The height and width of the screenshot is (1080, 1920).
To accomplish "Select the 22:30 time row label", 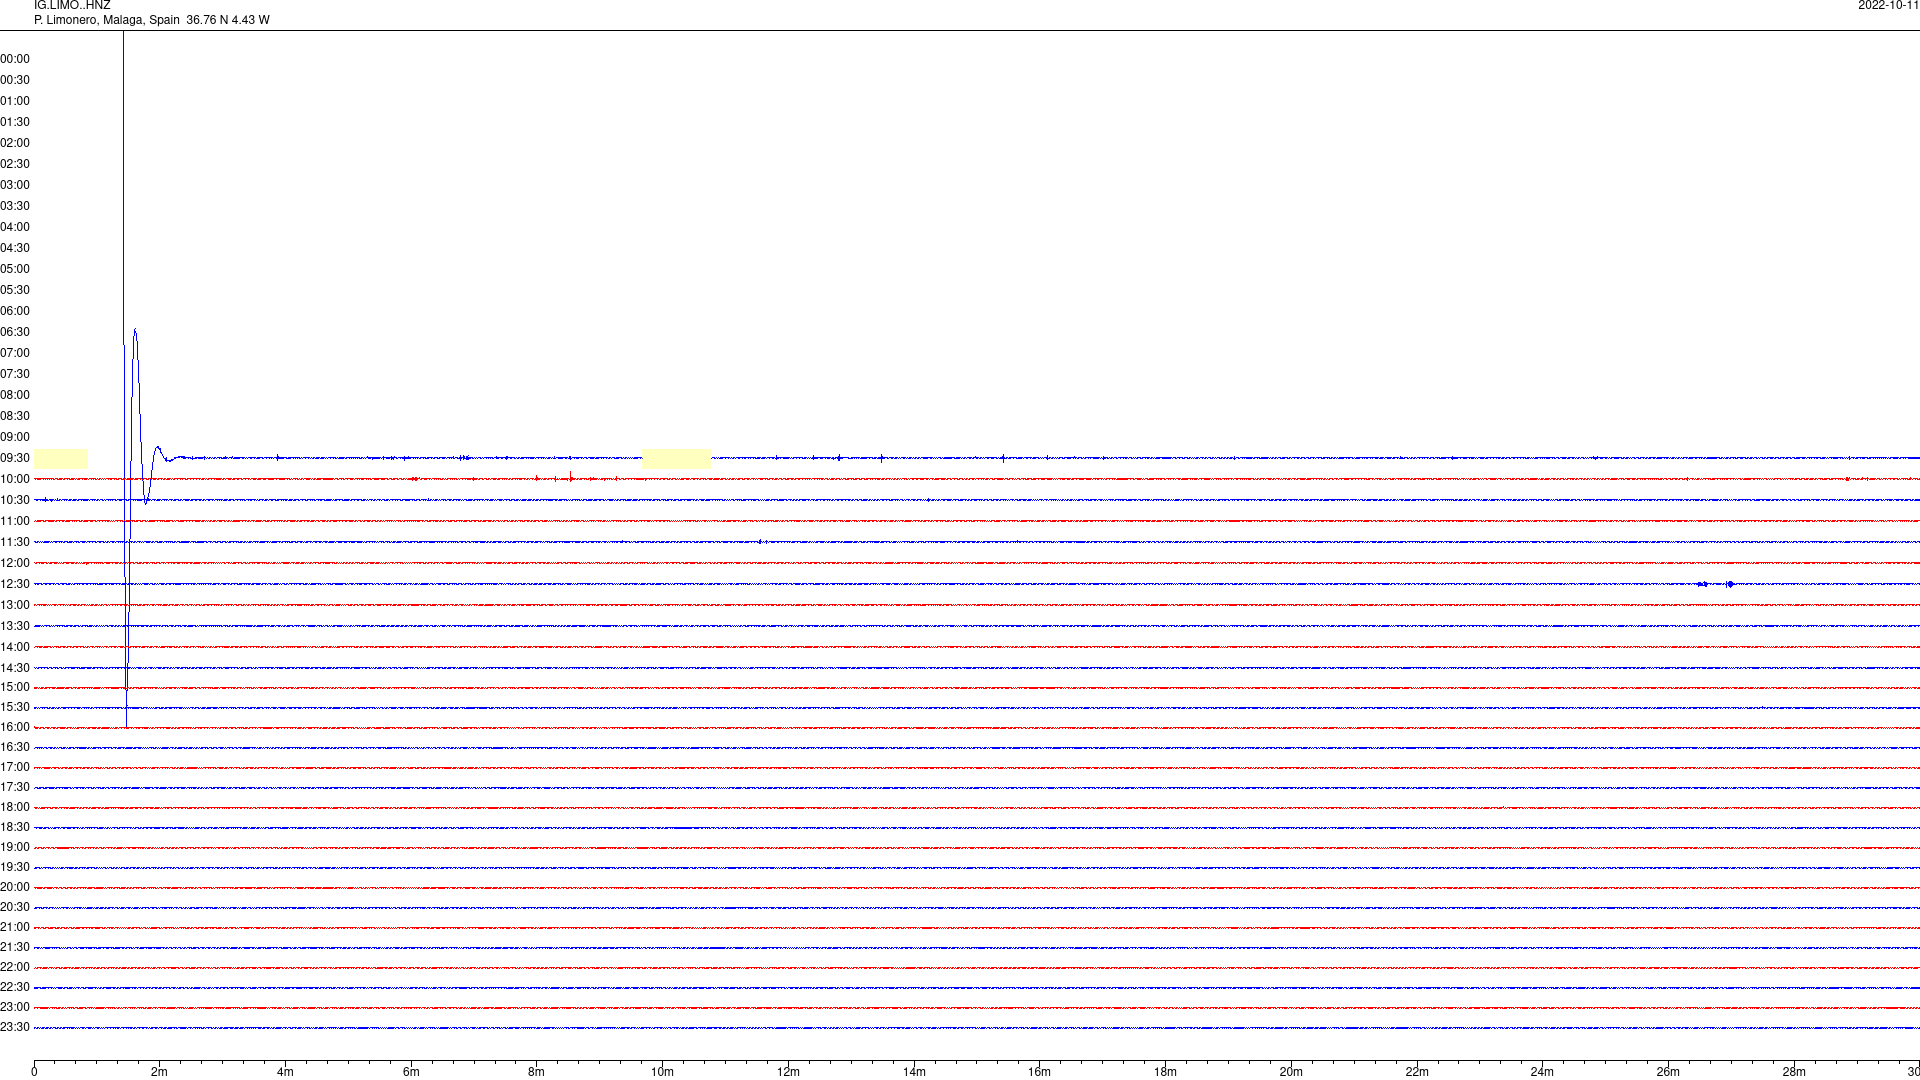I will 15,987.
